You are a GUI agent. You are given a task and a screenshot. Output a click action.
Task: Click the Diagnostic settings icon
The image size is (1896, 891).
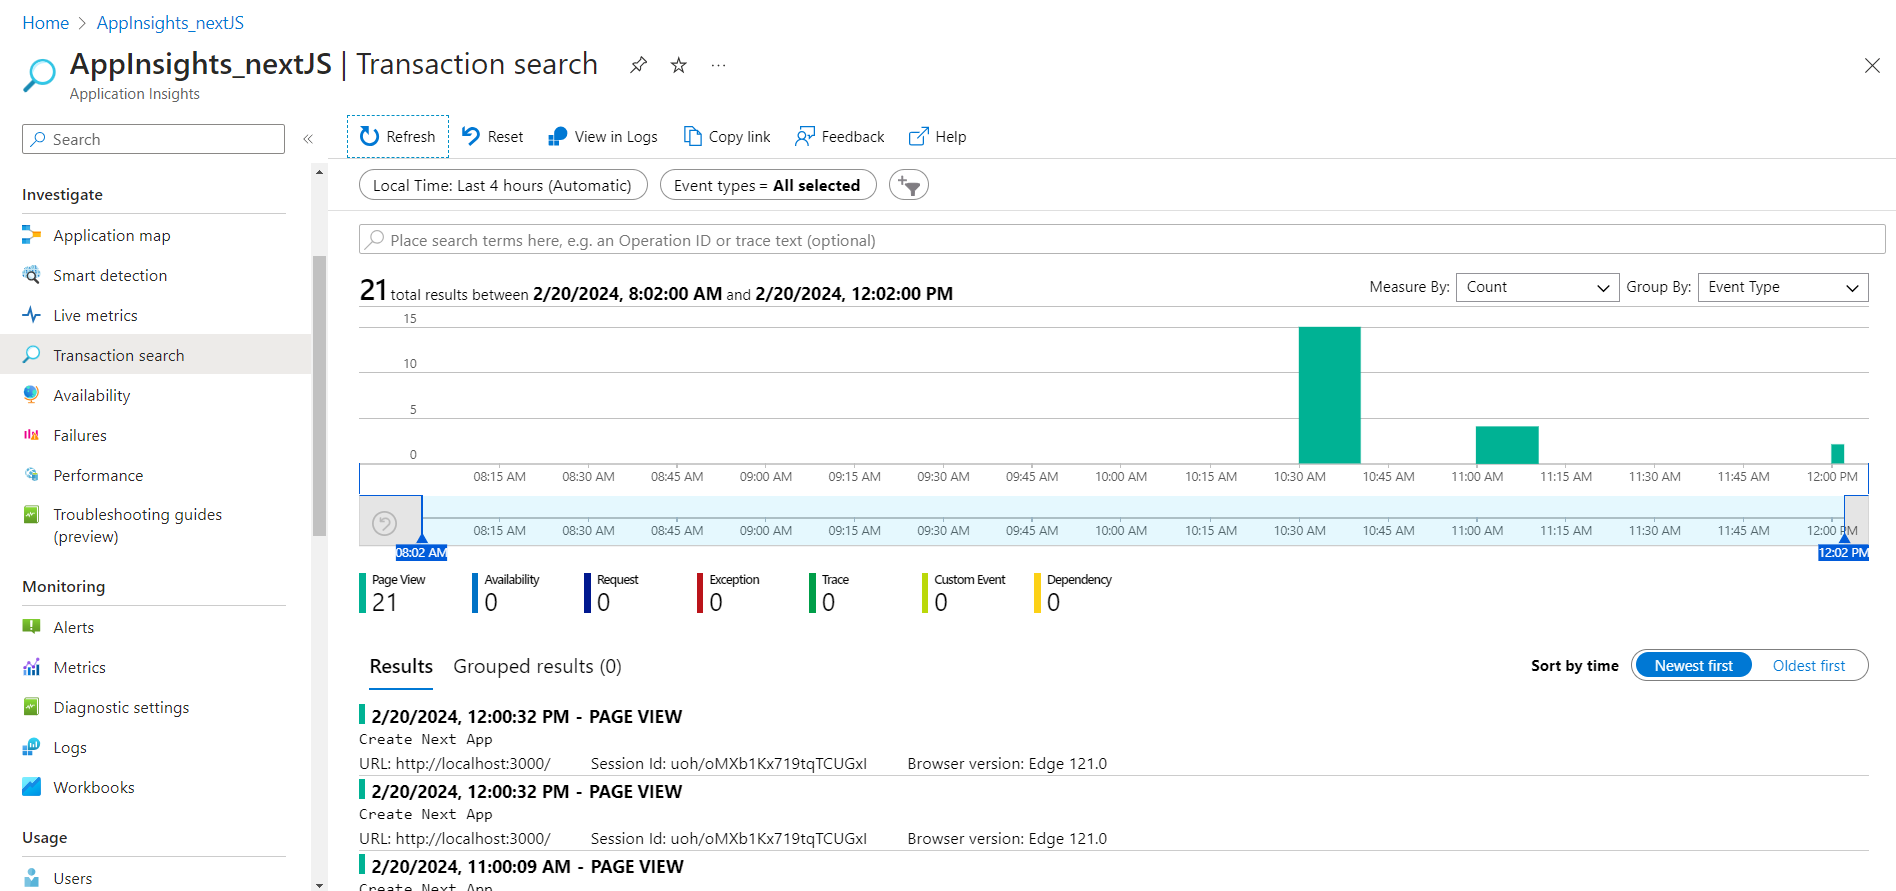(32, 707)
